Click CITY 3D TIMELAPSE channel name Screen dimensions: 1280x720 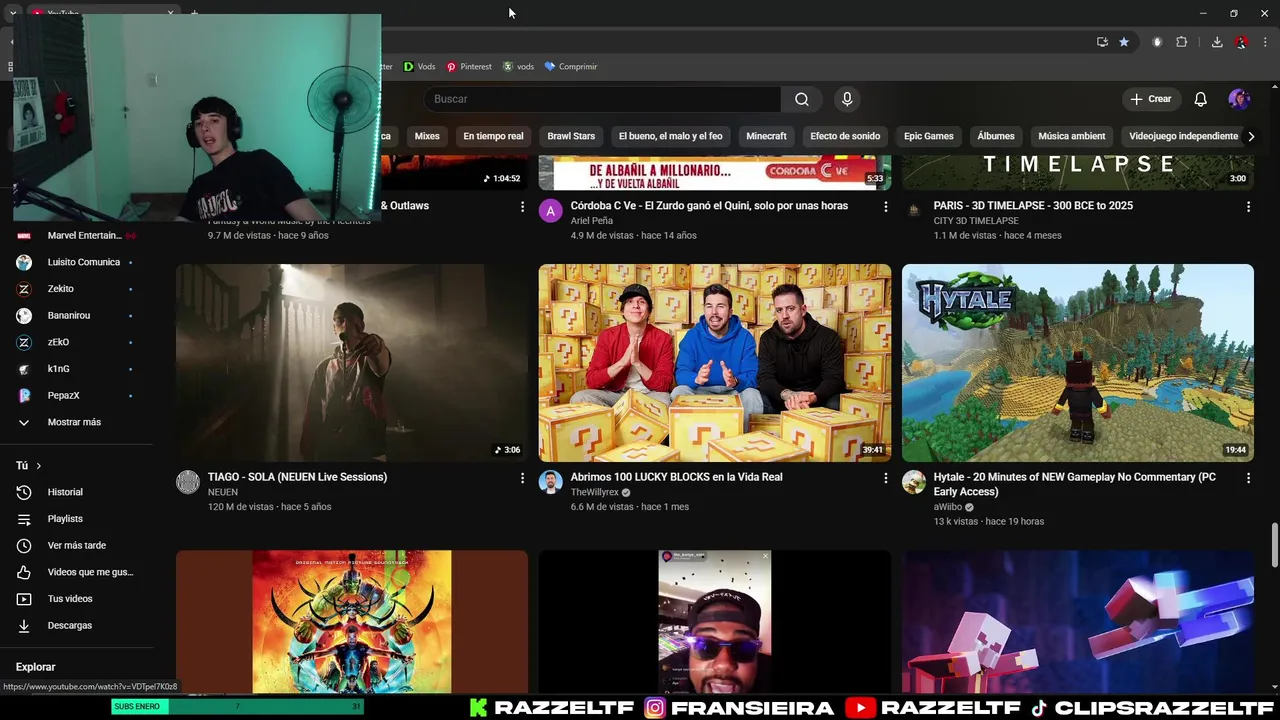[x=976, y=221]
